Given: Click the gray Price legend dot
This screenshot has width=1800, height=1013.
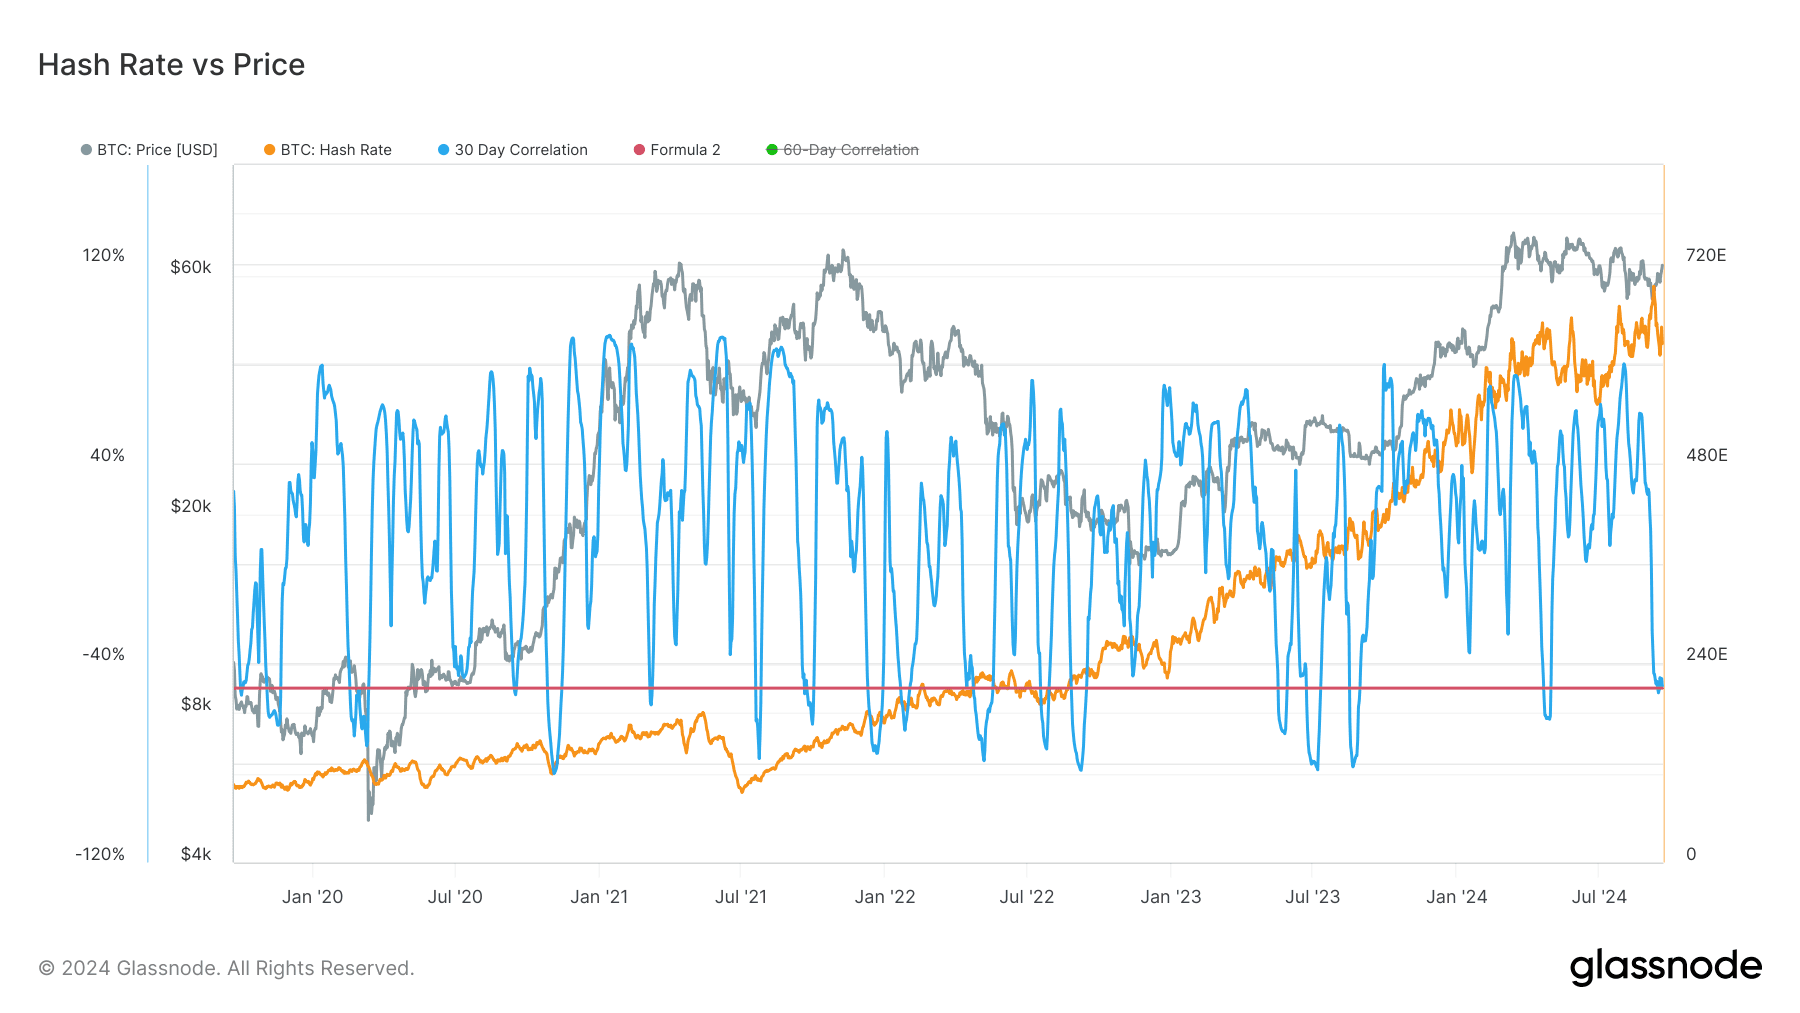Looking at the screenshot, I should click(x=86, y=150).
